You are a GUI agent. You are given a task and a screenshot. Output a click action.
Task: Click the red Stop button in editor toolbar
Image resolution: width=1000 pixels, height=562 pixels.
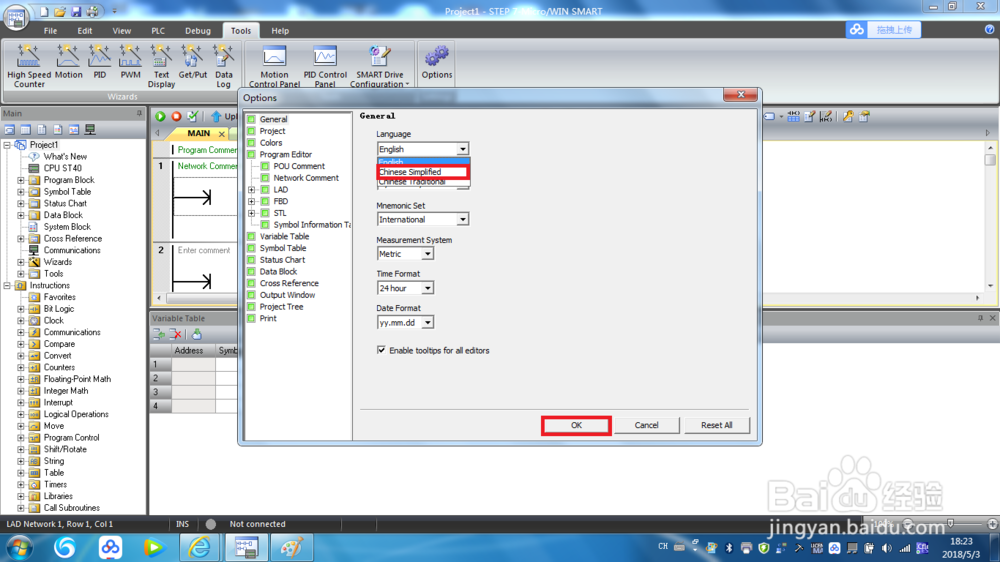177,116
